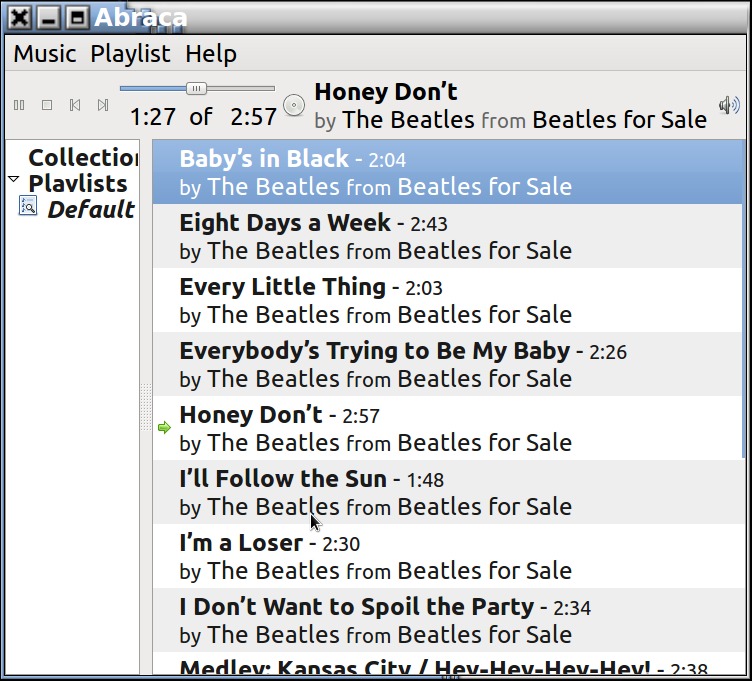Select the I'll Follow the Sun track
Screen dimensions: 752x681
(447, 492)
